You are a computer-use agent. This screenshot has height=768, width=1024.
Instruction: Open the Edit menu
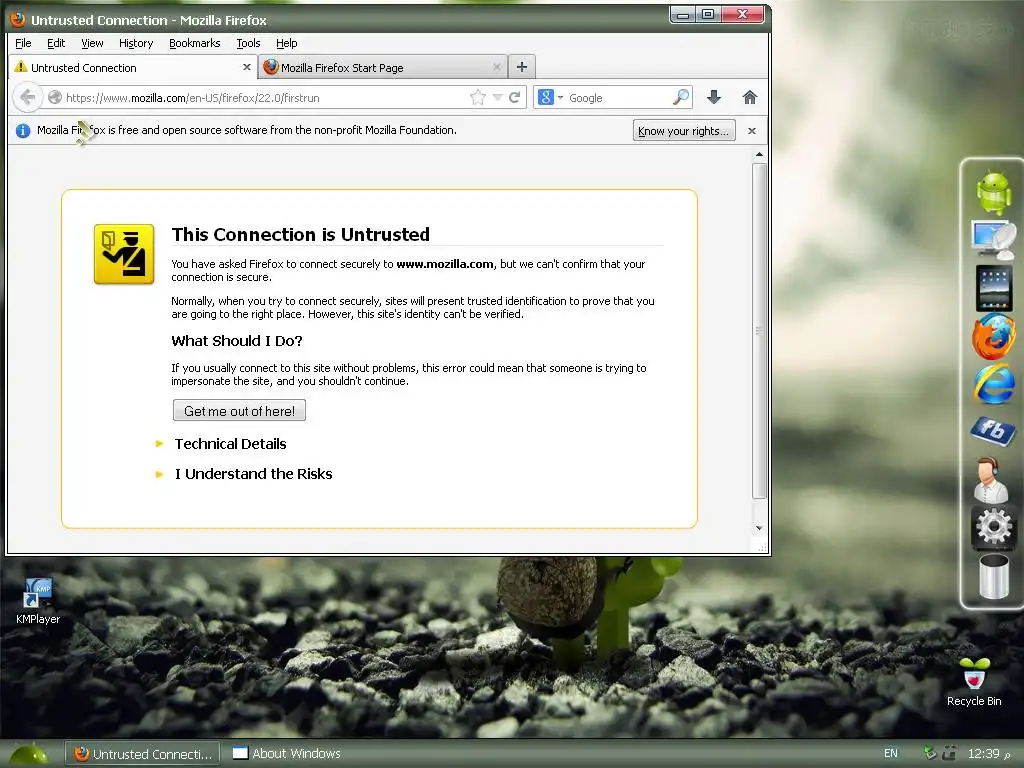coord(56,43)
